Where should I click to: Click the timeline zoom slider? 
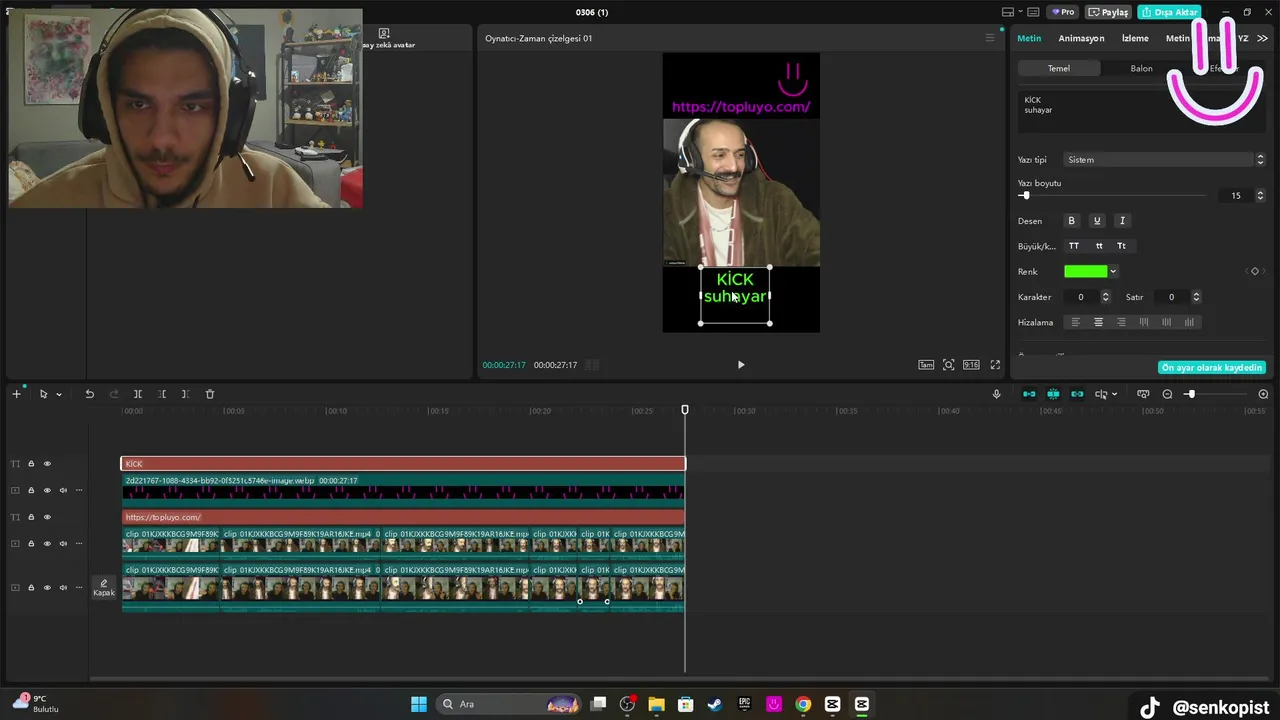click(1214, 394)
